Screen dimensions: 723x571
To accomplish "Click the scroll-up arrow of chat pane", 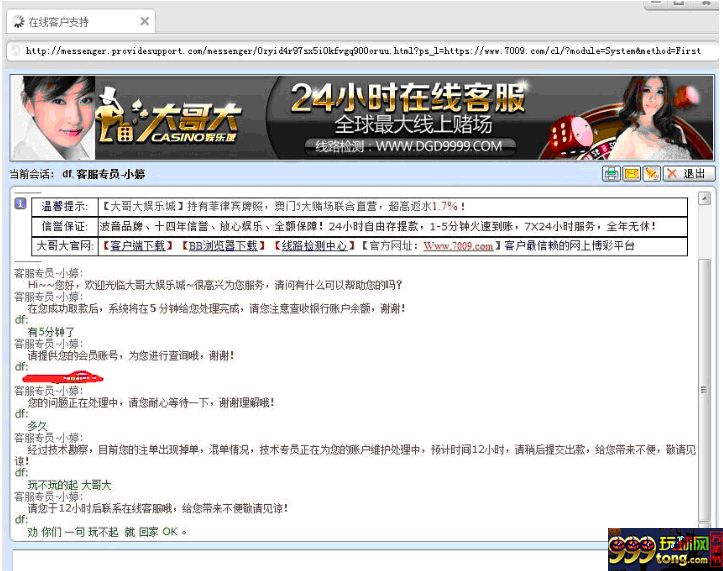I will pyautogui.click(x=704, y=199).
